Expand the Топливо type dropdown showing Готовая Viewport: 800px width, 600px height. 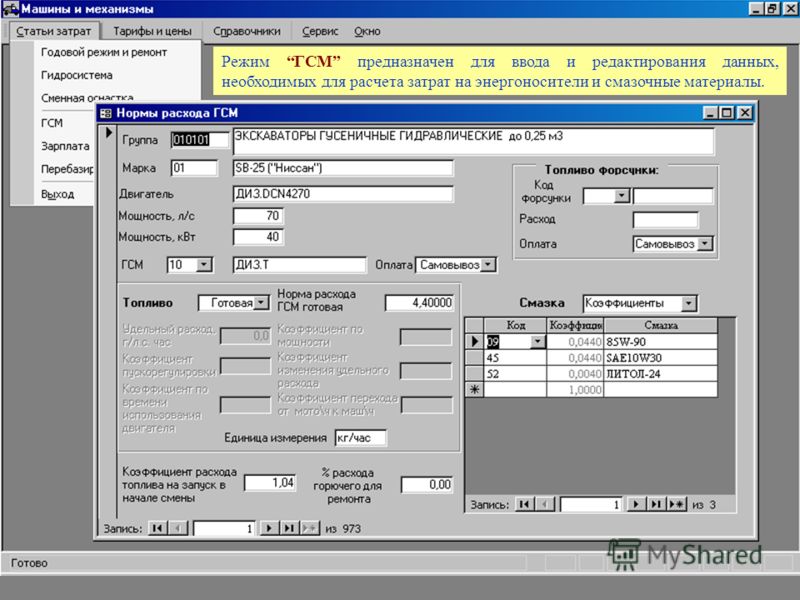coord(261,303)
